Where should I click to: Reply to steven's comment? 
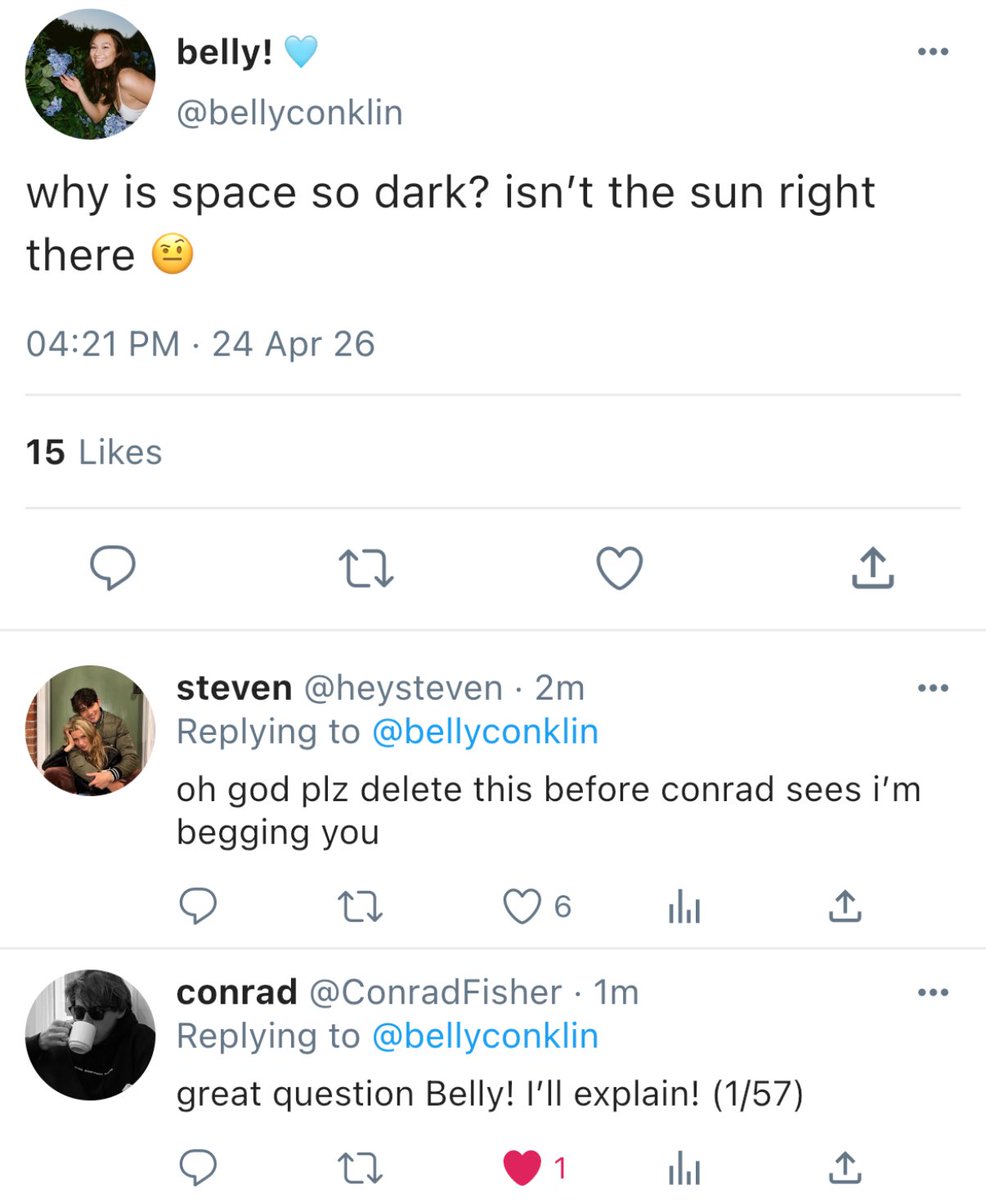click(197, 908)
